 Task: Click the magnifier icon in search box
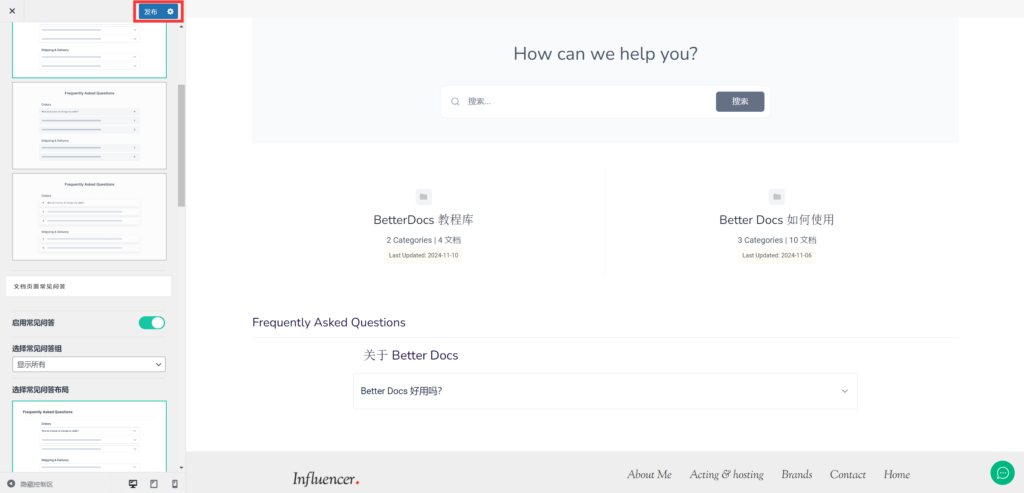pos(455,102)
